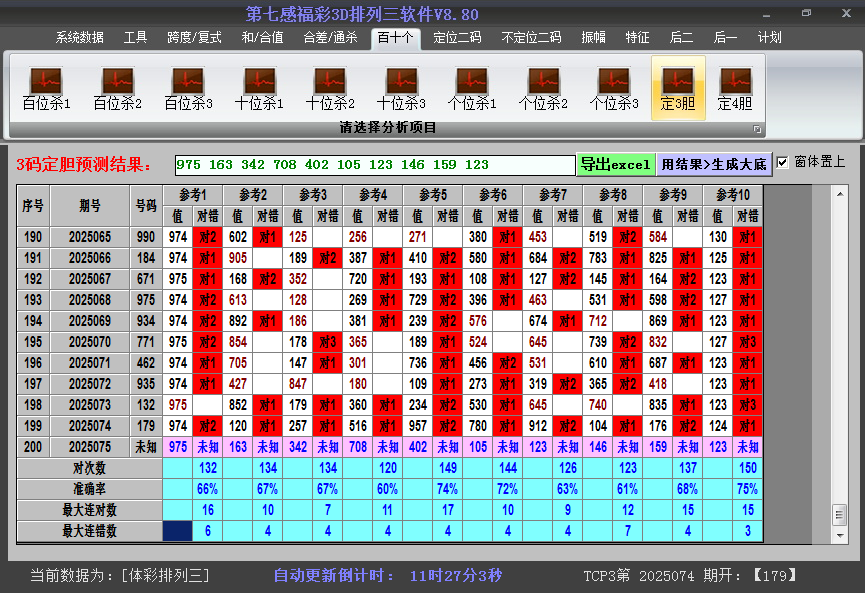Open the 工具 menu

[x=135, y=38]
